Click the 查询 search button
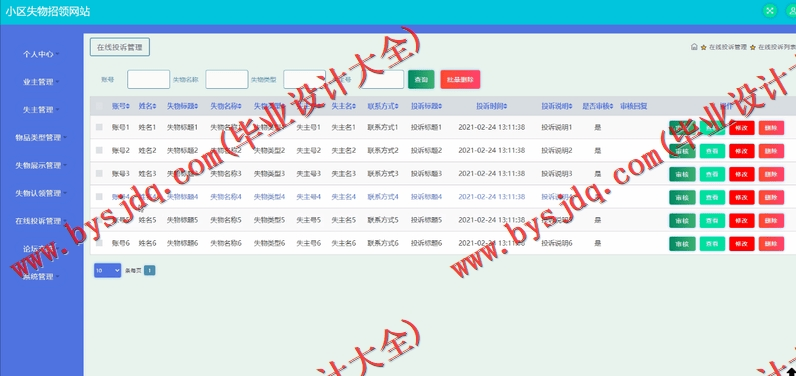 pos(421,80)
